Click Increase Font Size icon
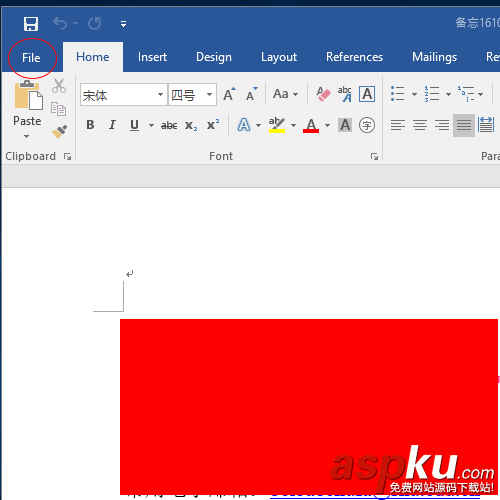This screenshot has height=500, width=500. pos(229,95)
